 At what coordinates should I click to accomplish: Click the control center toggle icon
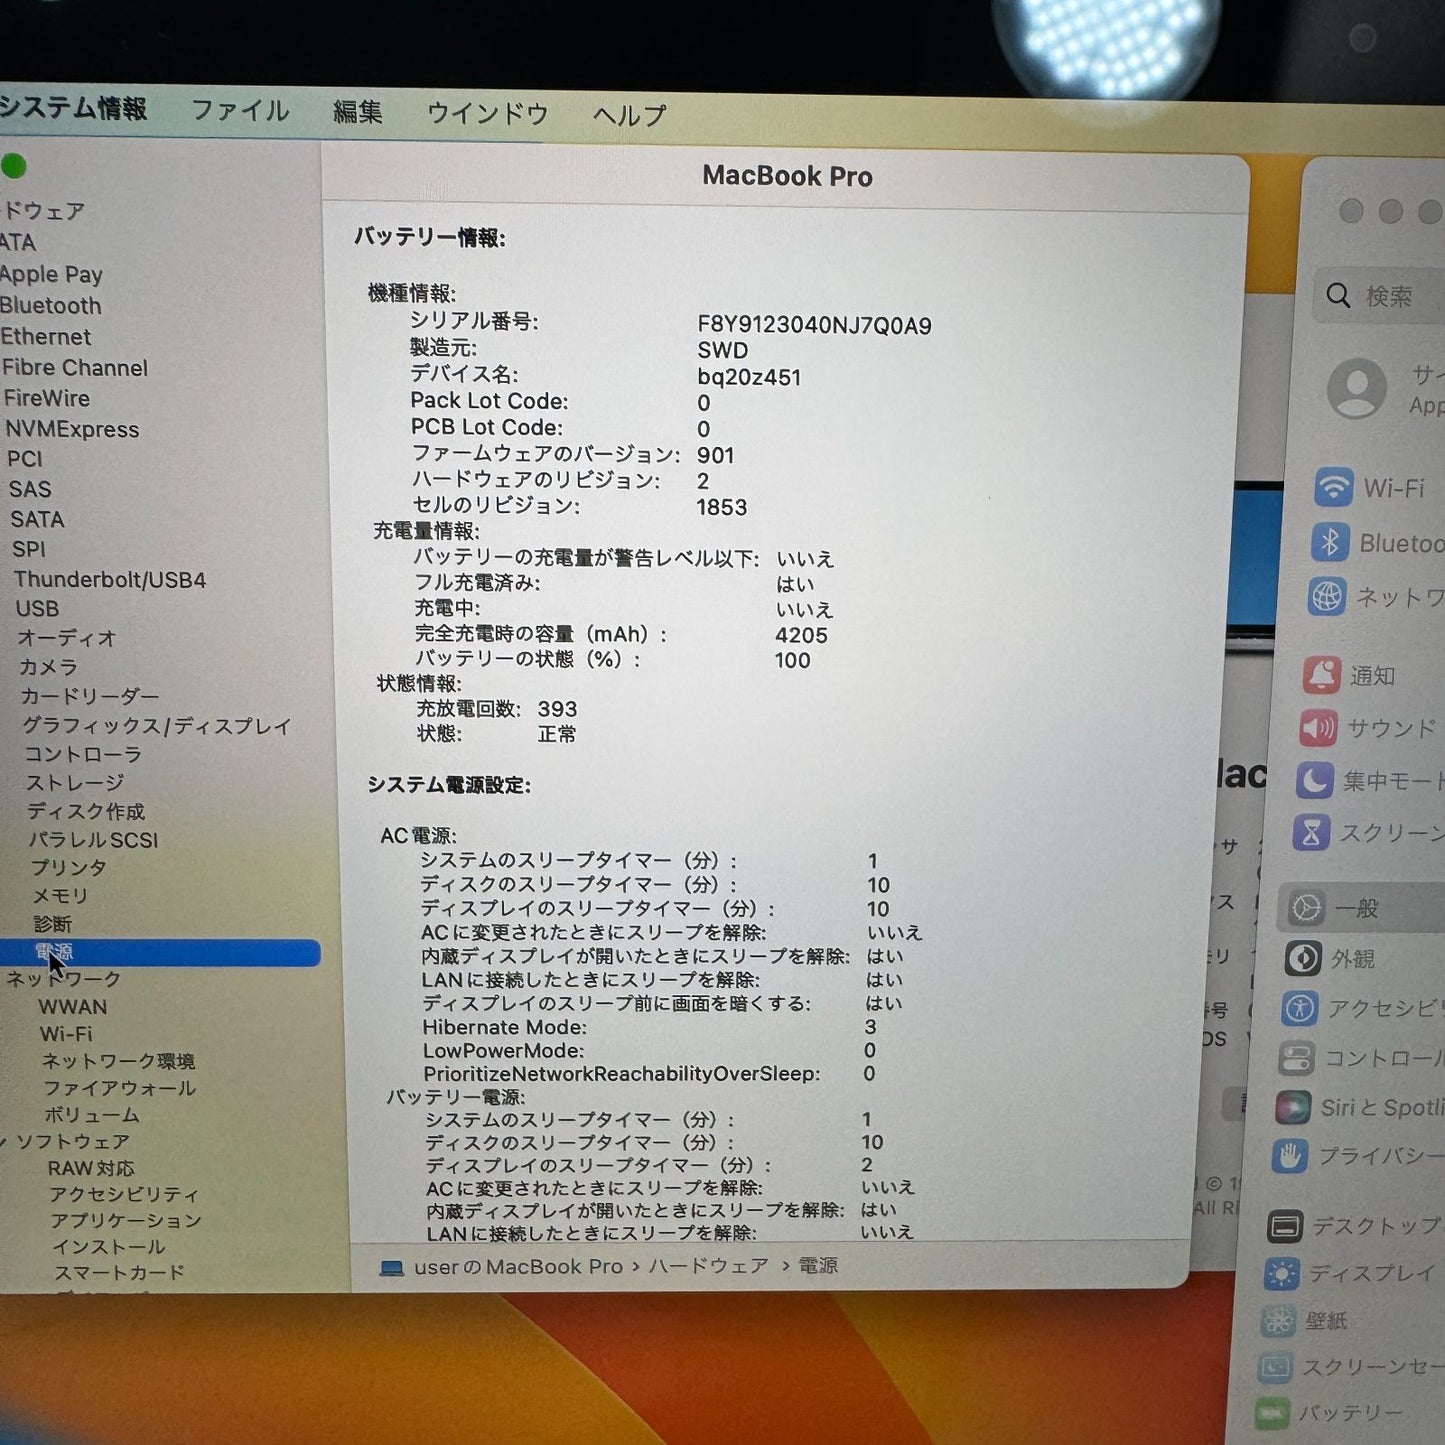(x=1296, y=1058)
